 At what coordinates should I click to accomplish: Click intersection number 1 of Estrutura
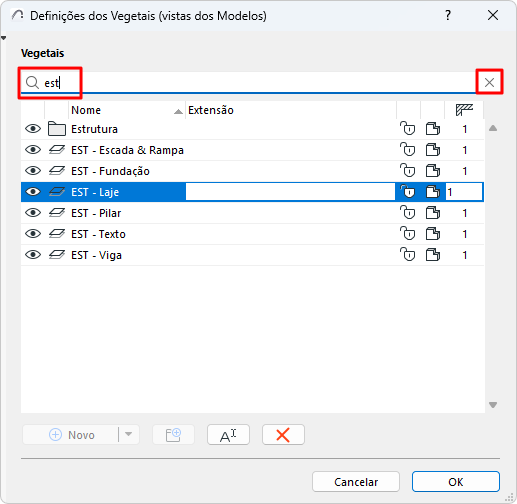coord(465,129)
